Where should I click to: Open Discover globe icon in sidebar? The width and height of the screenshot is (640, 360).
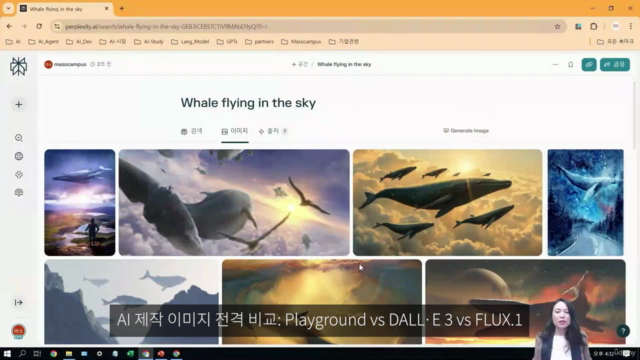[19, 156]
